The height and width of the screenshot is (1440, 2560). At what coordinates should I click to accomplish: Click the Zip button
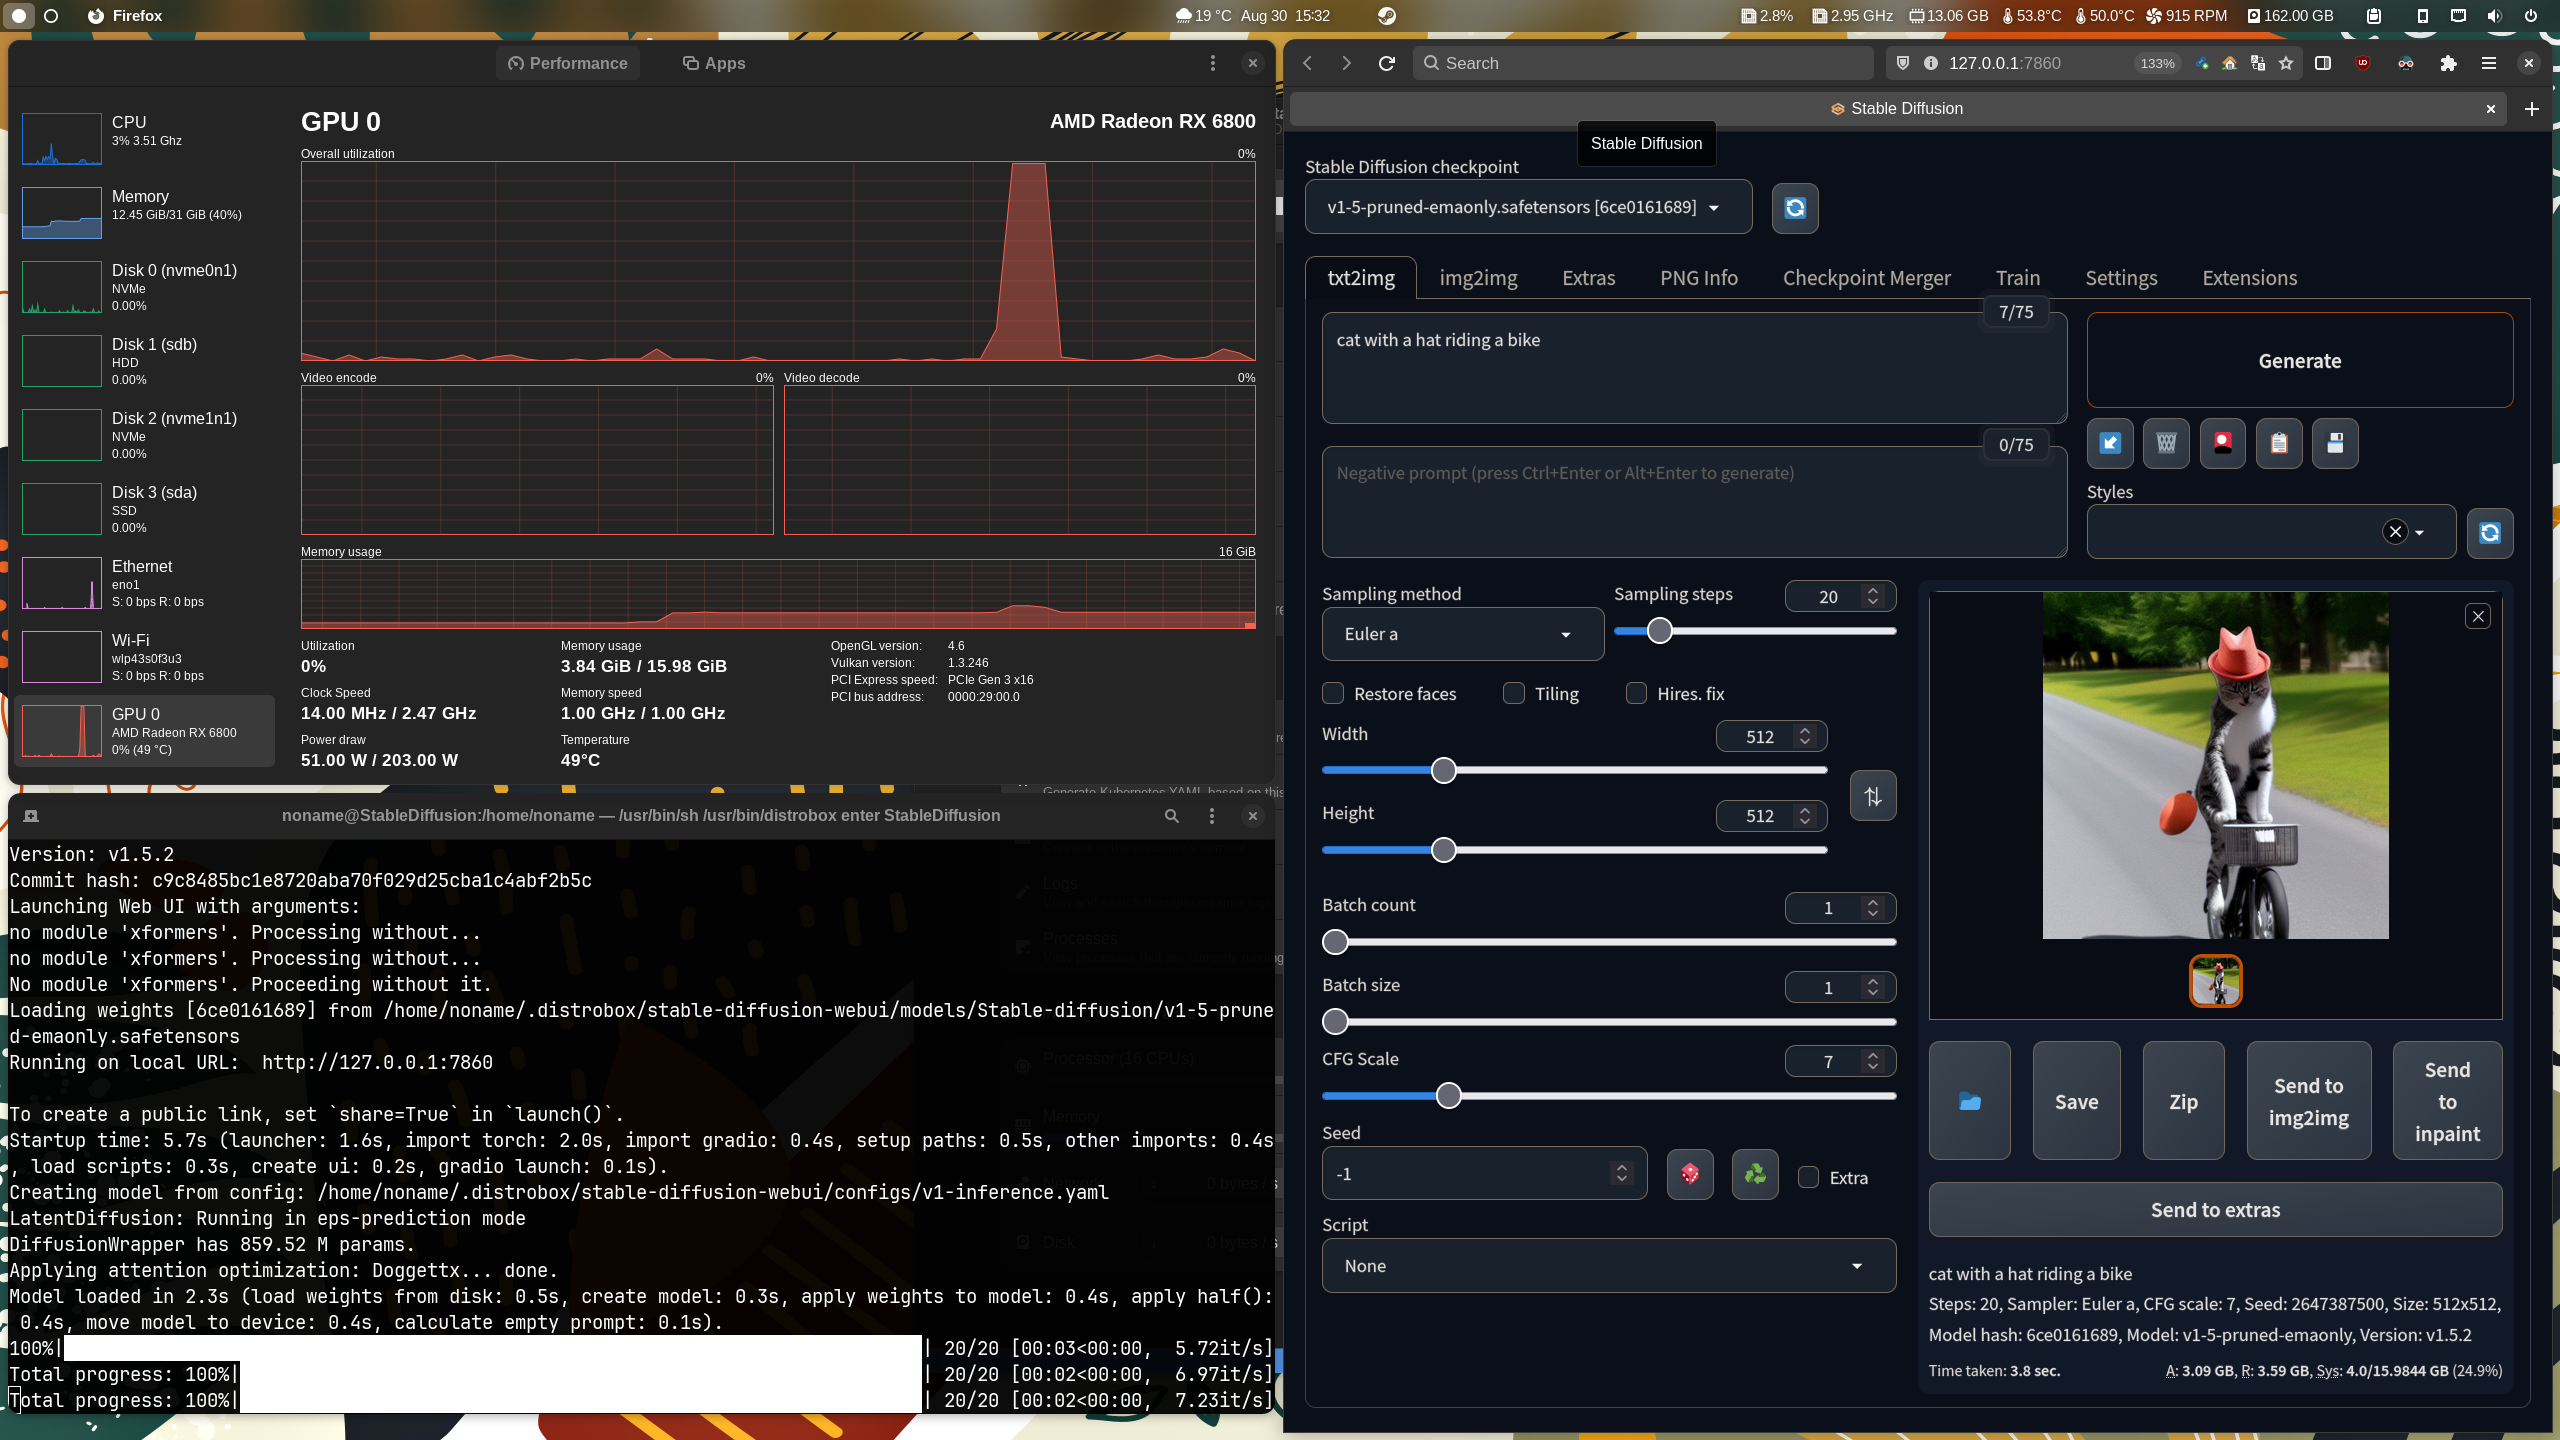pyautogui.click(x=2184, y=1101)
